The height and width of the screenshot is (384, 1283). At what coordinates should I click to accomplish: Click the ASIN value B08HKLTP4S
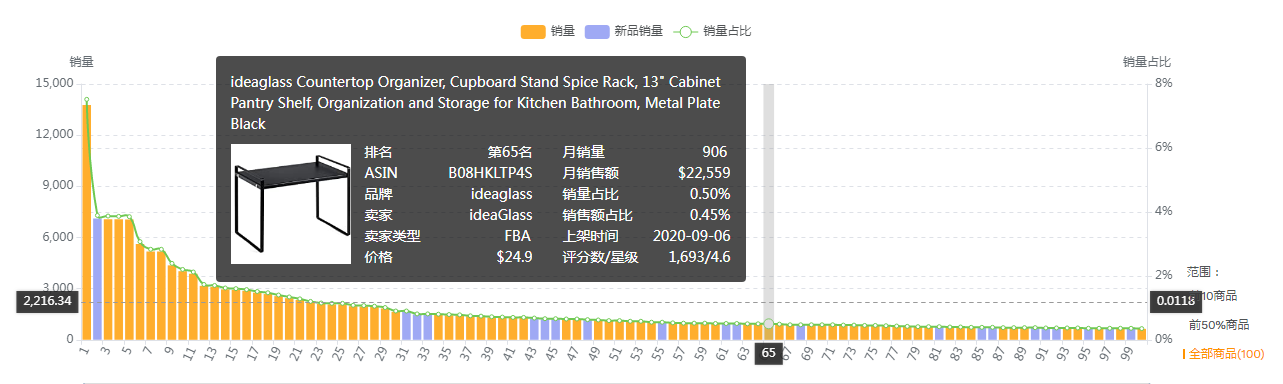point(490,173)
